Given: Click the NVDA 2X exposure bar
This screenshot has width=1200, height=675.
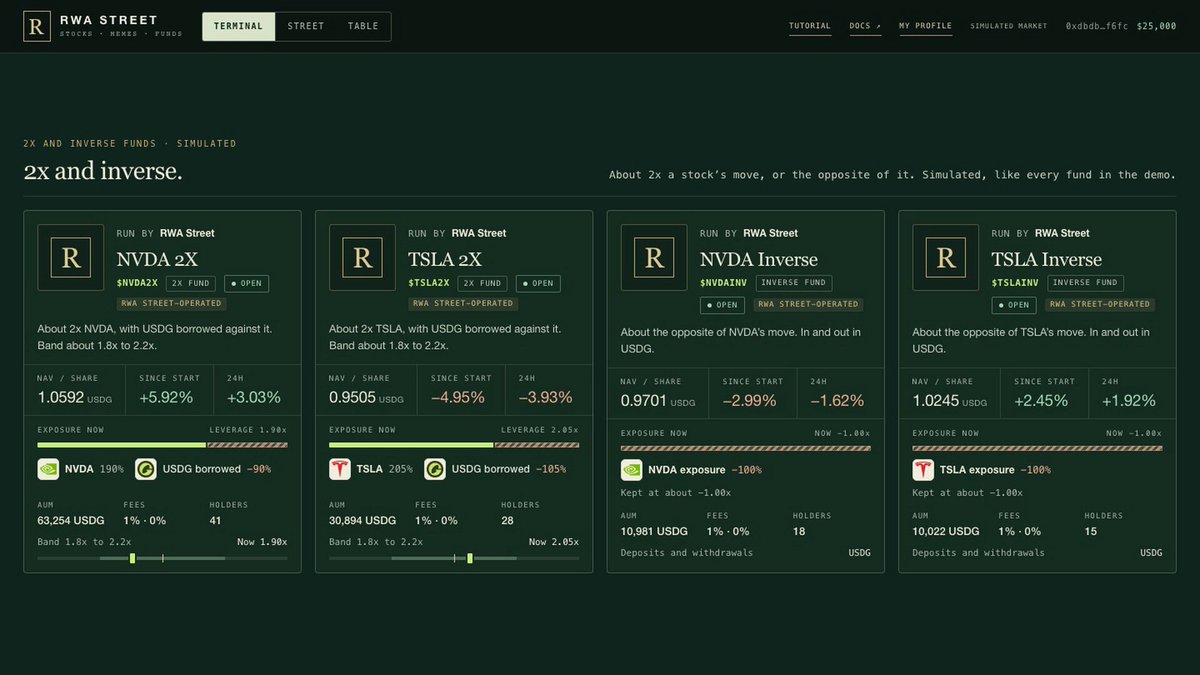Looking at the screenshot, I should click(x=162, y=445).
